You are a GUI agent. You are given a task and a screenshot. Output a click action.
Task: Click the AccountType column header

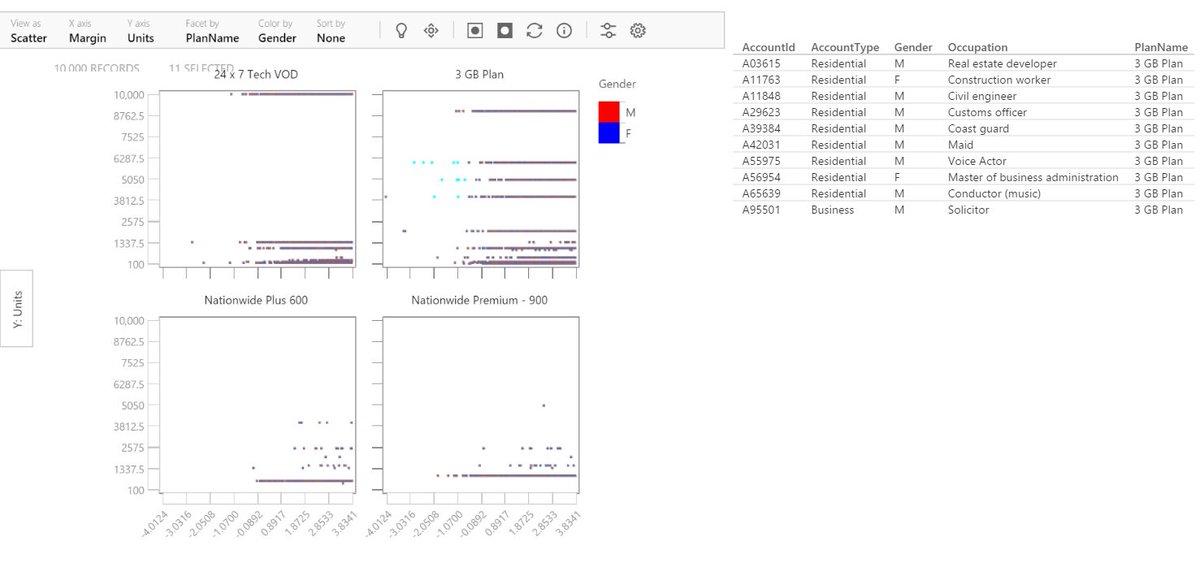pos(845,47)
